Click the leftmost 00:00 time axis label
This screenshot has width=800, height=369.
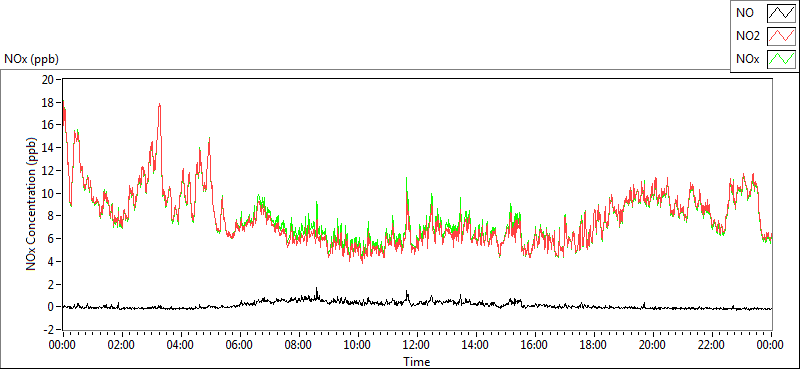pos(62,345)
